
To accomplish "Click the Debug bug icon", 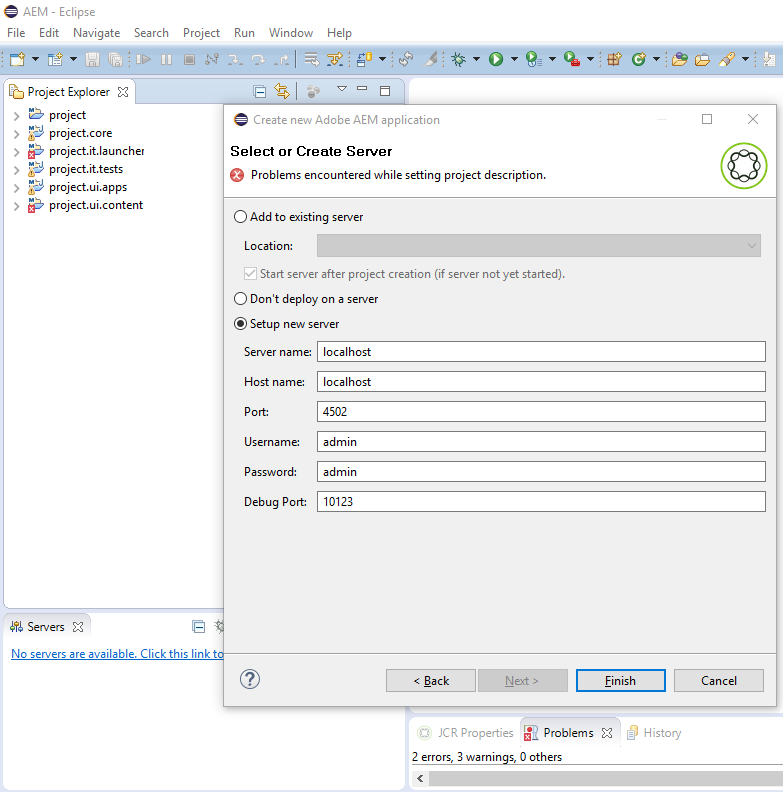I will click(459, 60).
